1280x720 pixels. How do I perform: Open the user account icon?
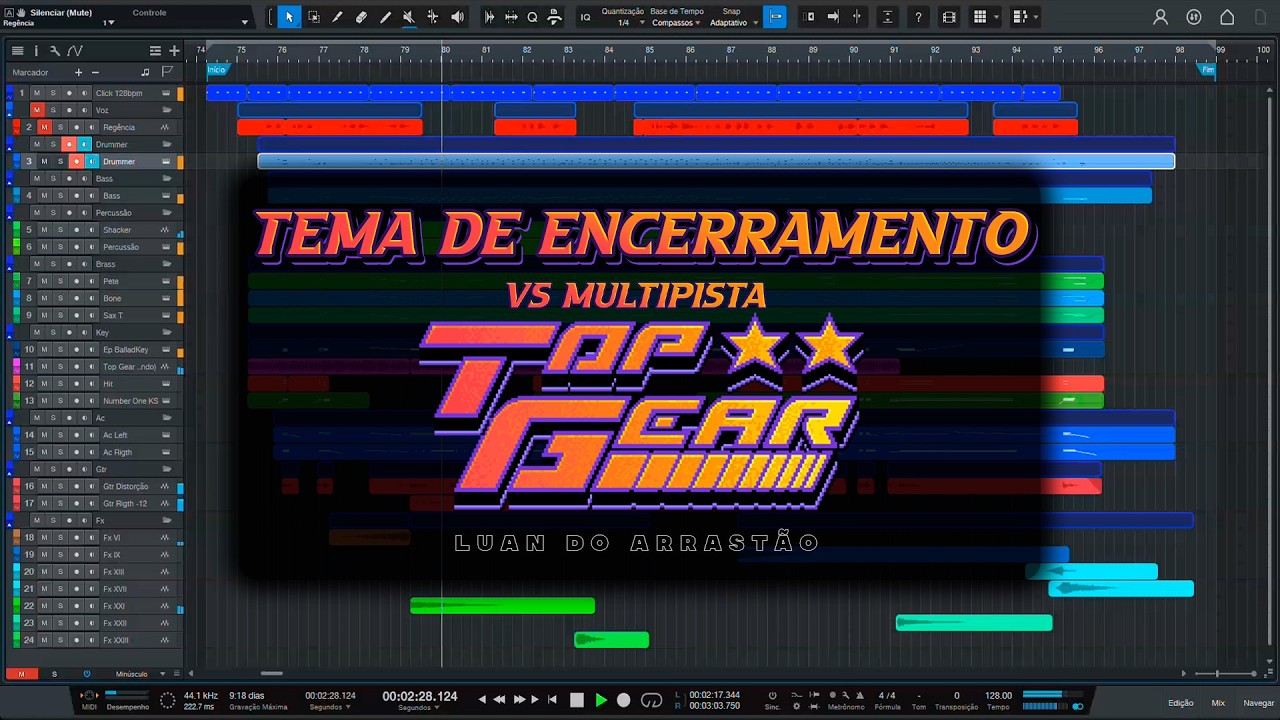pos(1160,17)
